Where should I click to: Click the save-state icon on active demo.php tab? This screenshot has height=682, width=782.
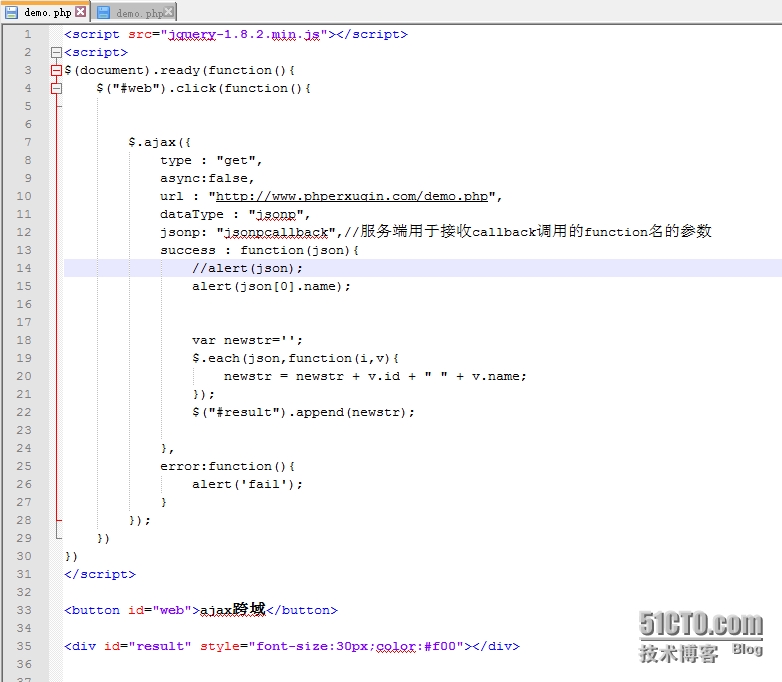(x=11, y=12)
